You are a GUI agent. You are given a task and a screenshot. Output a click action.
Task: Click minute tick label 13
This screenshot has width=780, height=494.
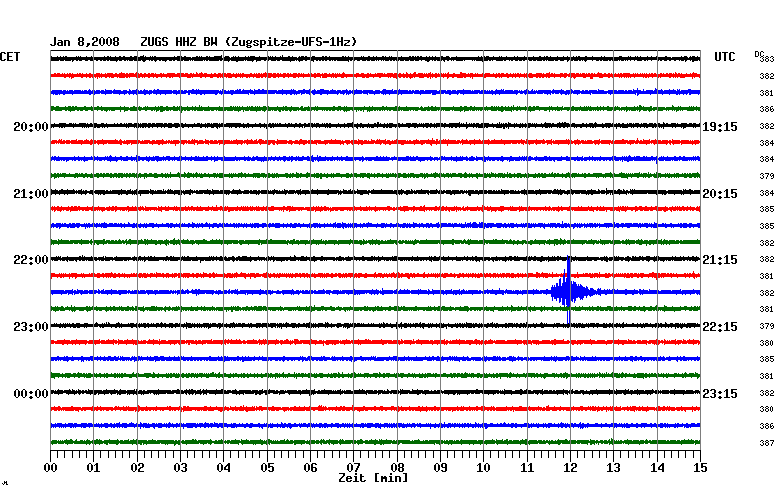coord(614,468)
